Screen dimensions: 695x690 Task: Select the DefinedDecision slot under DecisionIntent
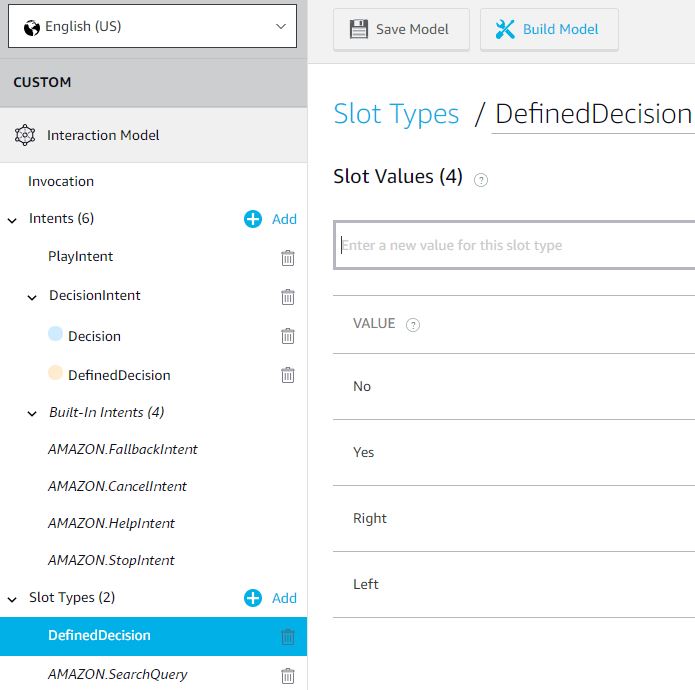coord(119,375)
